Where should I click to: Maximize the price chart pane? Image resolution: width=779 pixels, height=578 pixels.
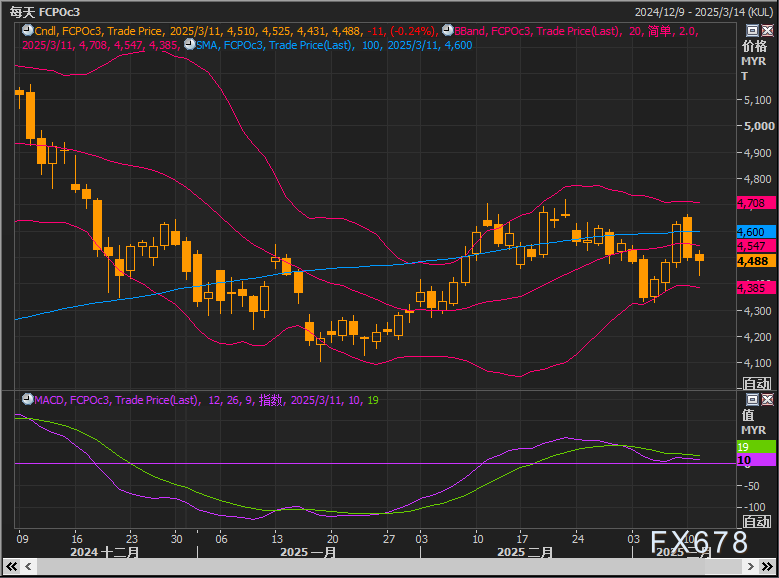[x=751, y=31]
